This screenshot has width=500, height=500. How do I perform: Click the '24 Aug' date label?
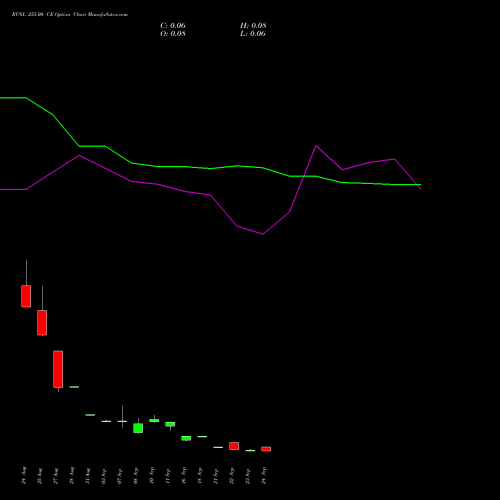[x=24, y=475]
